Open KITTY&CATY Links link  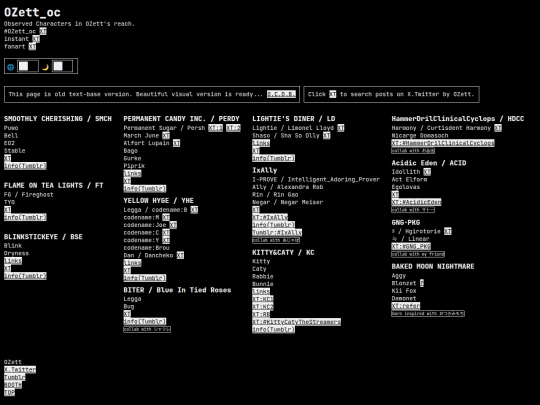point(261,291)
